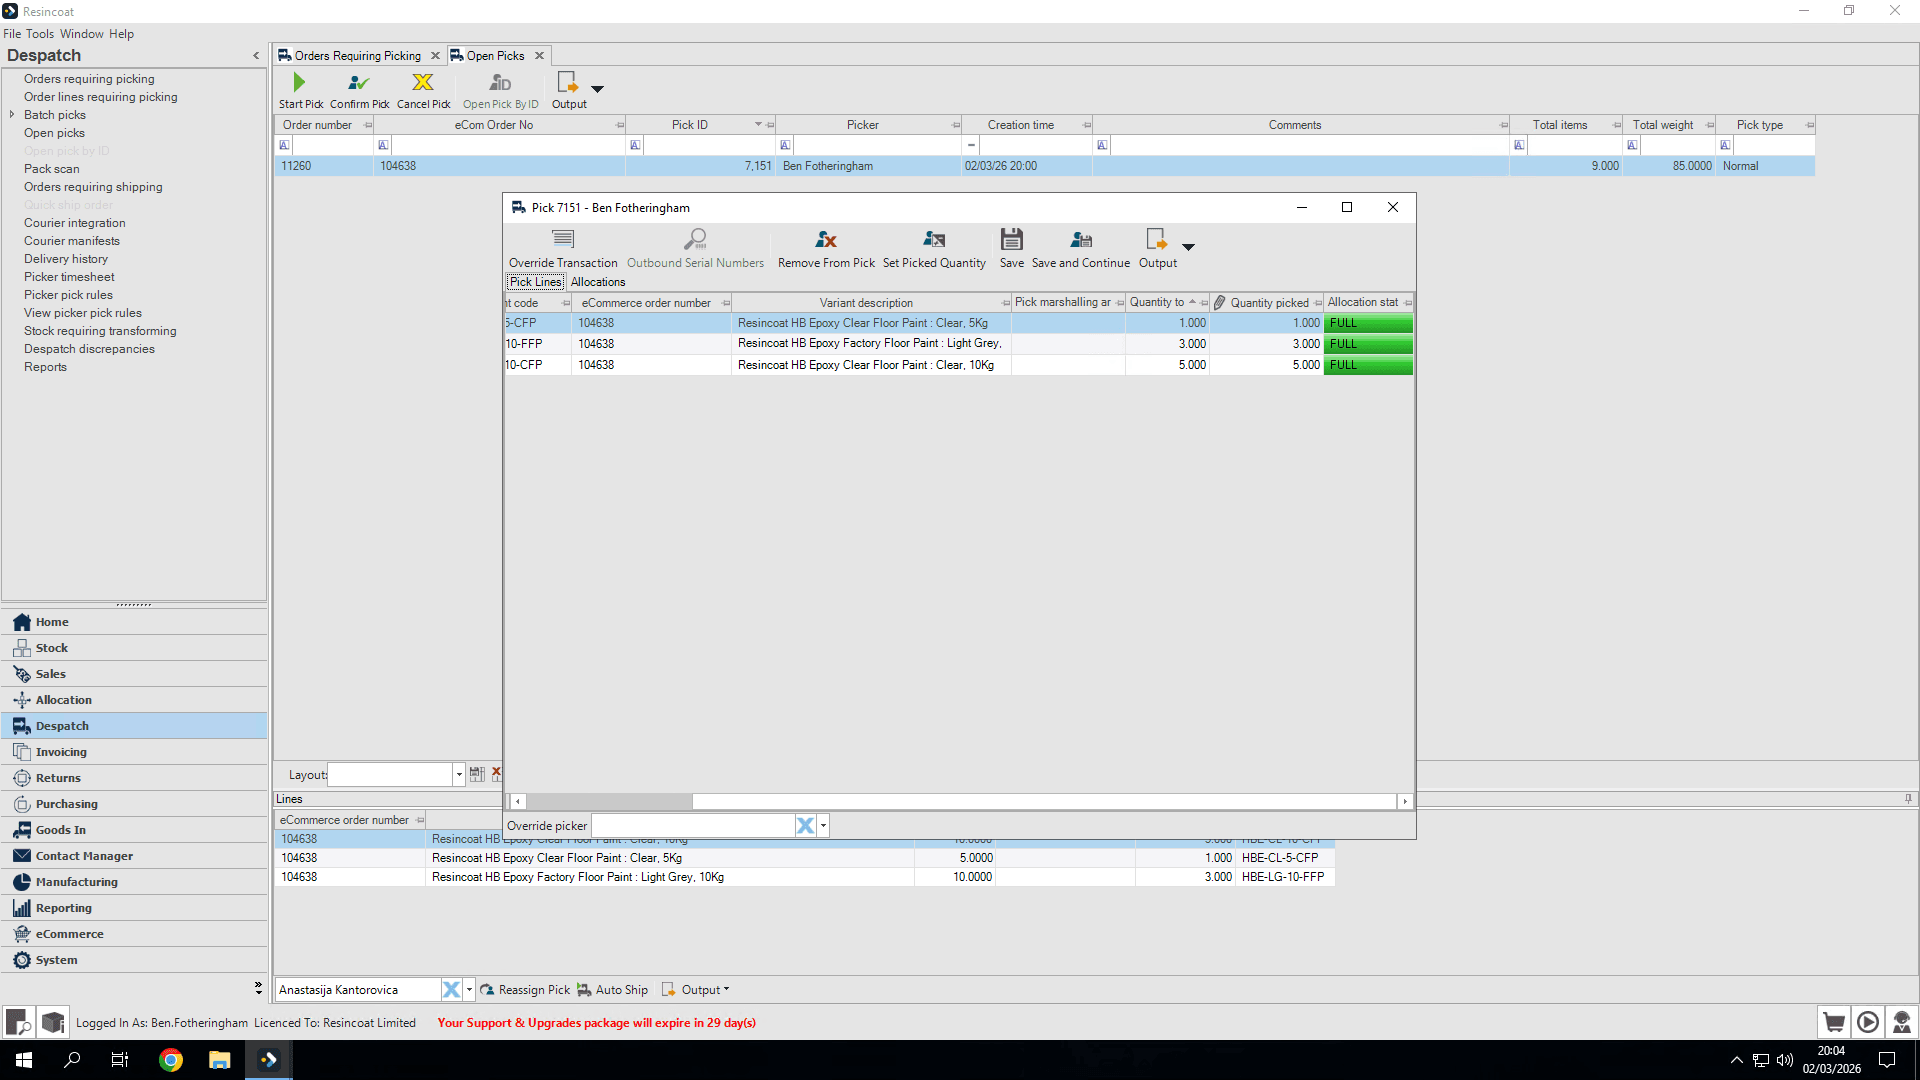Click the Output icon in the Pick window
Viewport: 1920px width, 1080px height.
(x=1156, y=239)
